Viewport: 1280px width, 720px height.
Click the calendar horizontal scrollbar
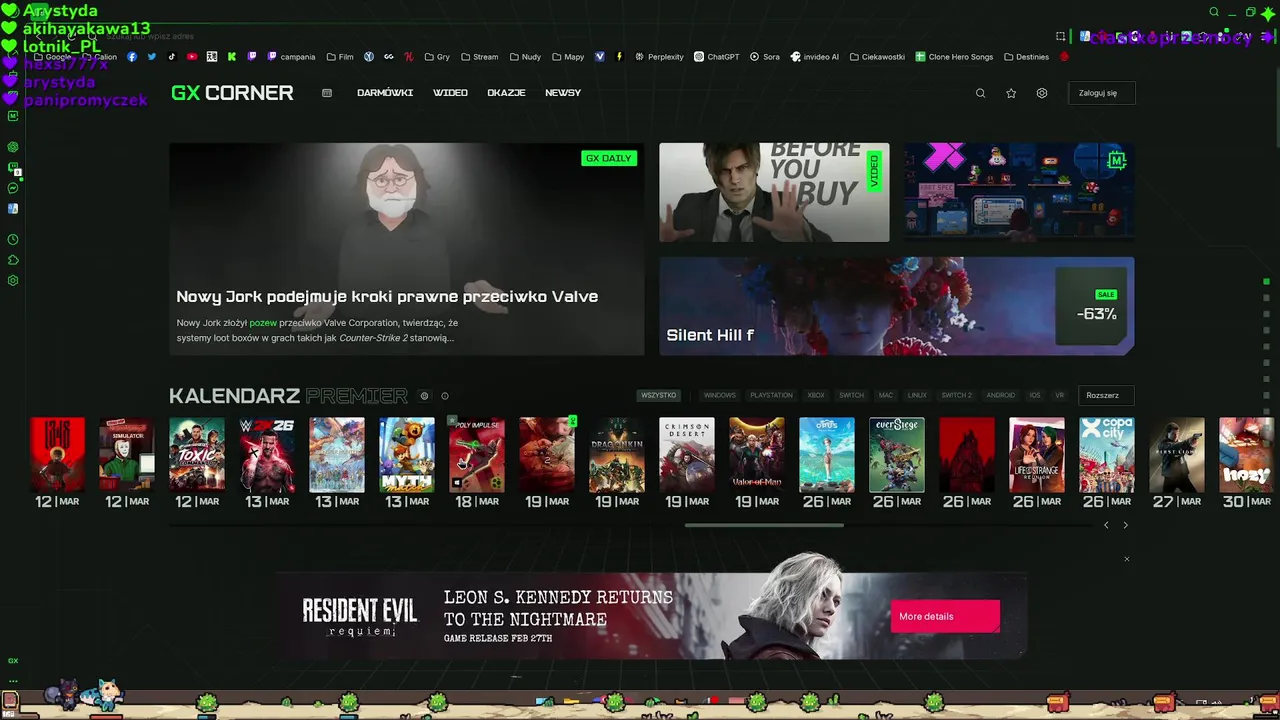coord(764,525)
